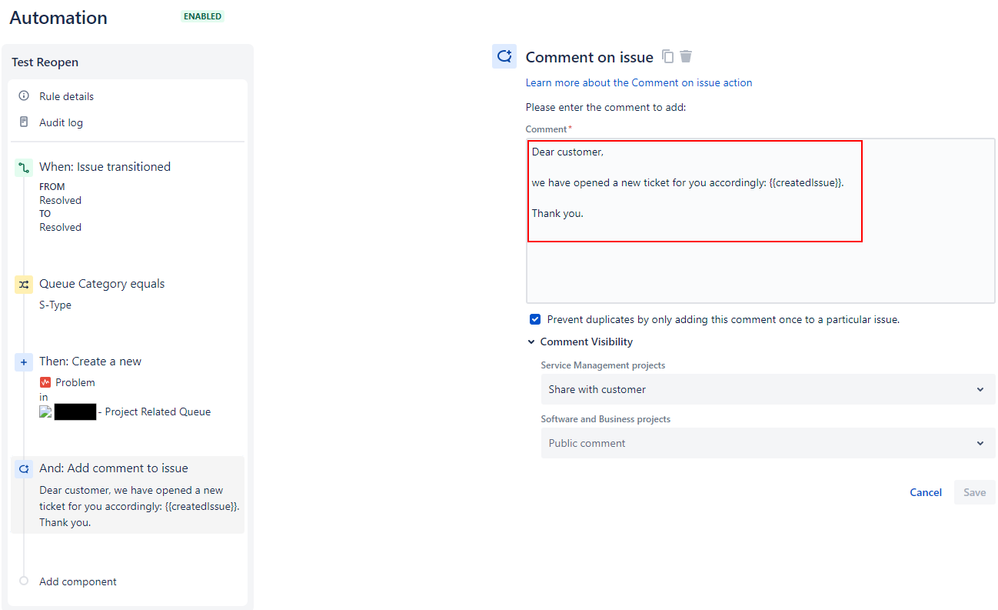Click the Create a new plus icon
This screenshot has height=610, width=998.
pos(24,362)
